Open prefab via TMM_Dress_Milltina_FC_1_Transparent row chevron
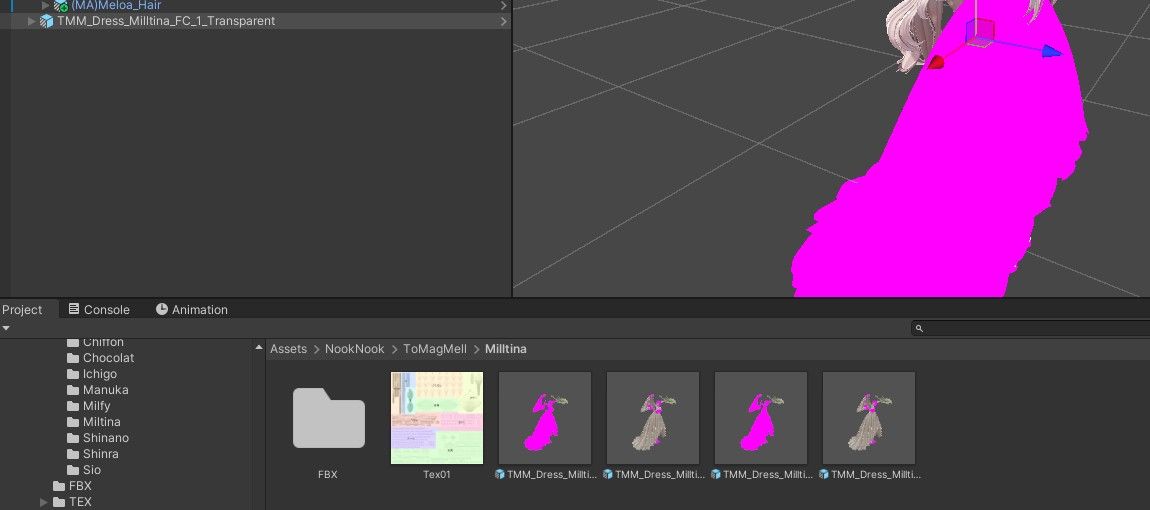1150x510 pixels. point(504,21)
